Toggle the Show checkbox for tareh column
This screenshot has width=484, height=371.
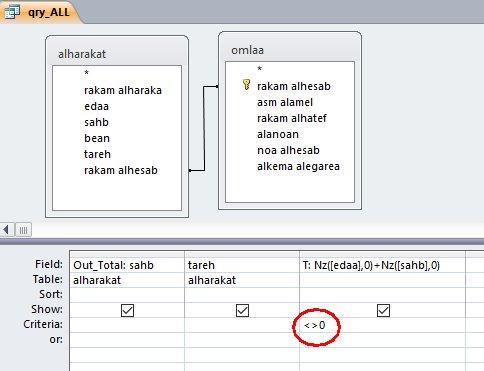242,310
